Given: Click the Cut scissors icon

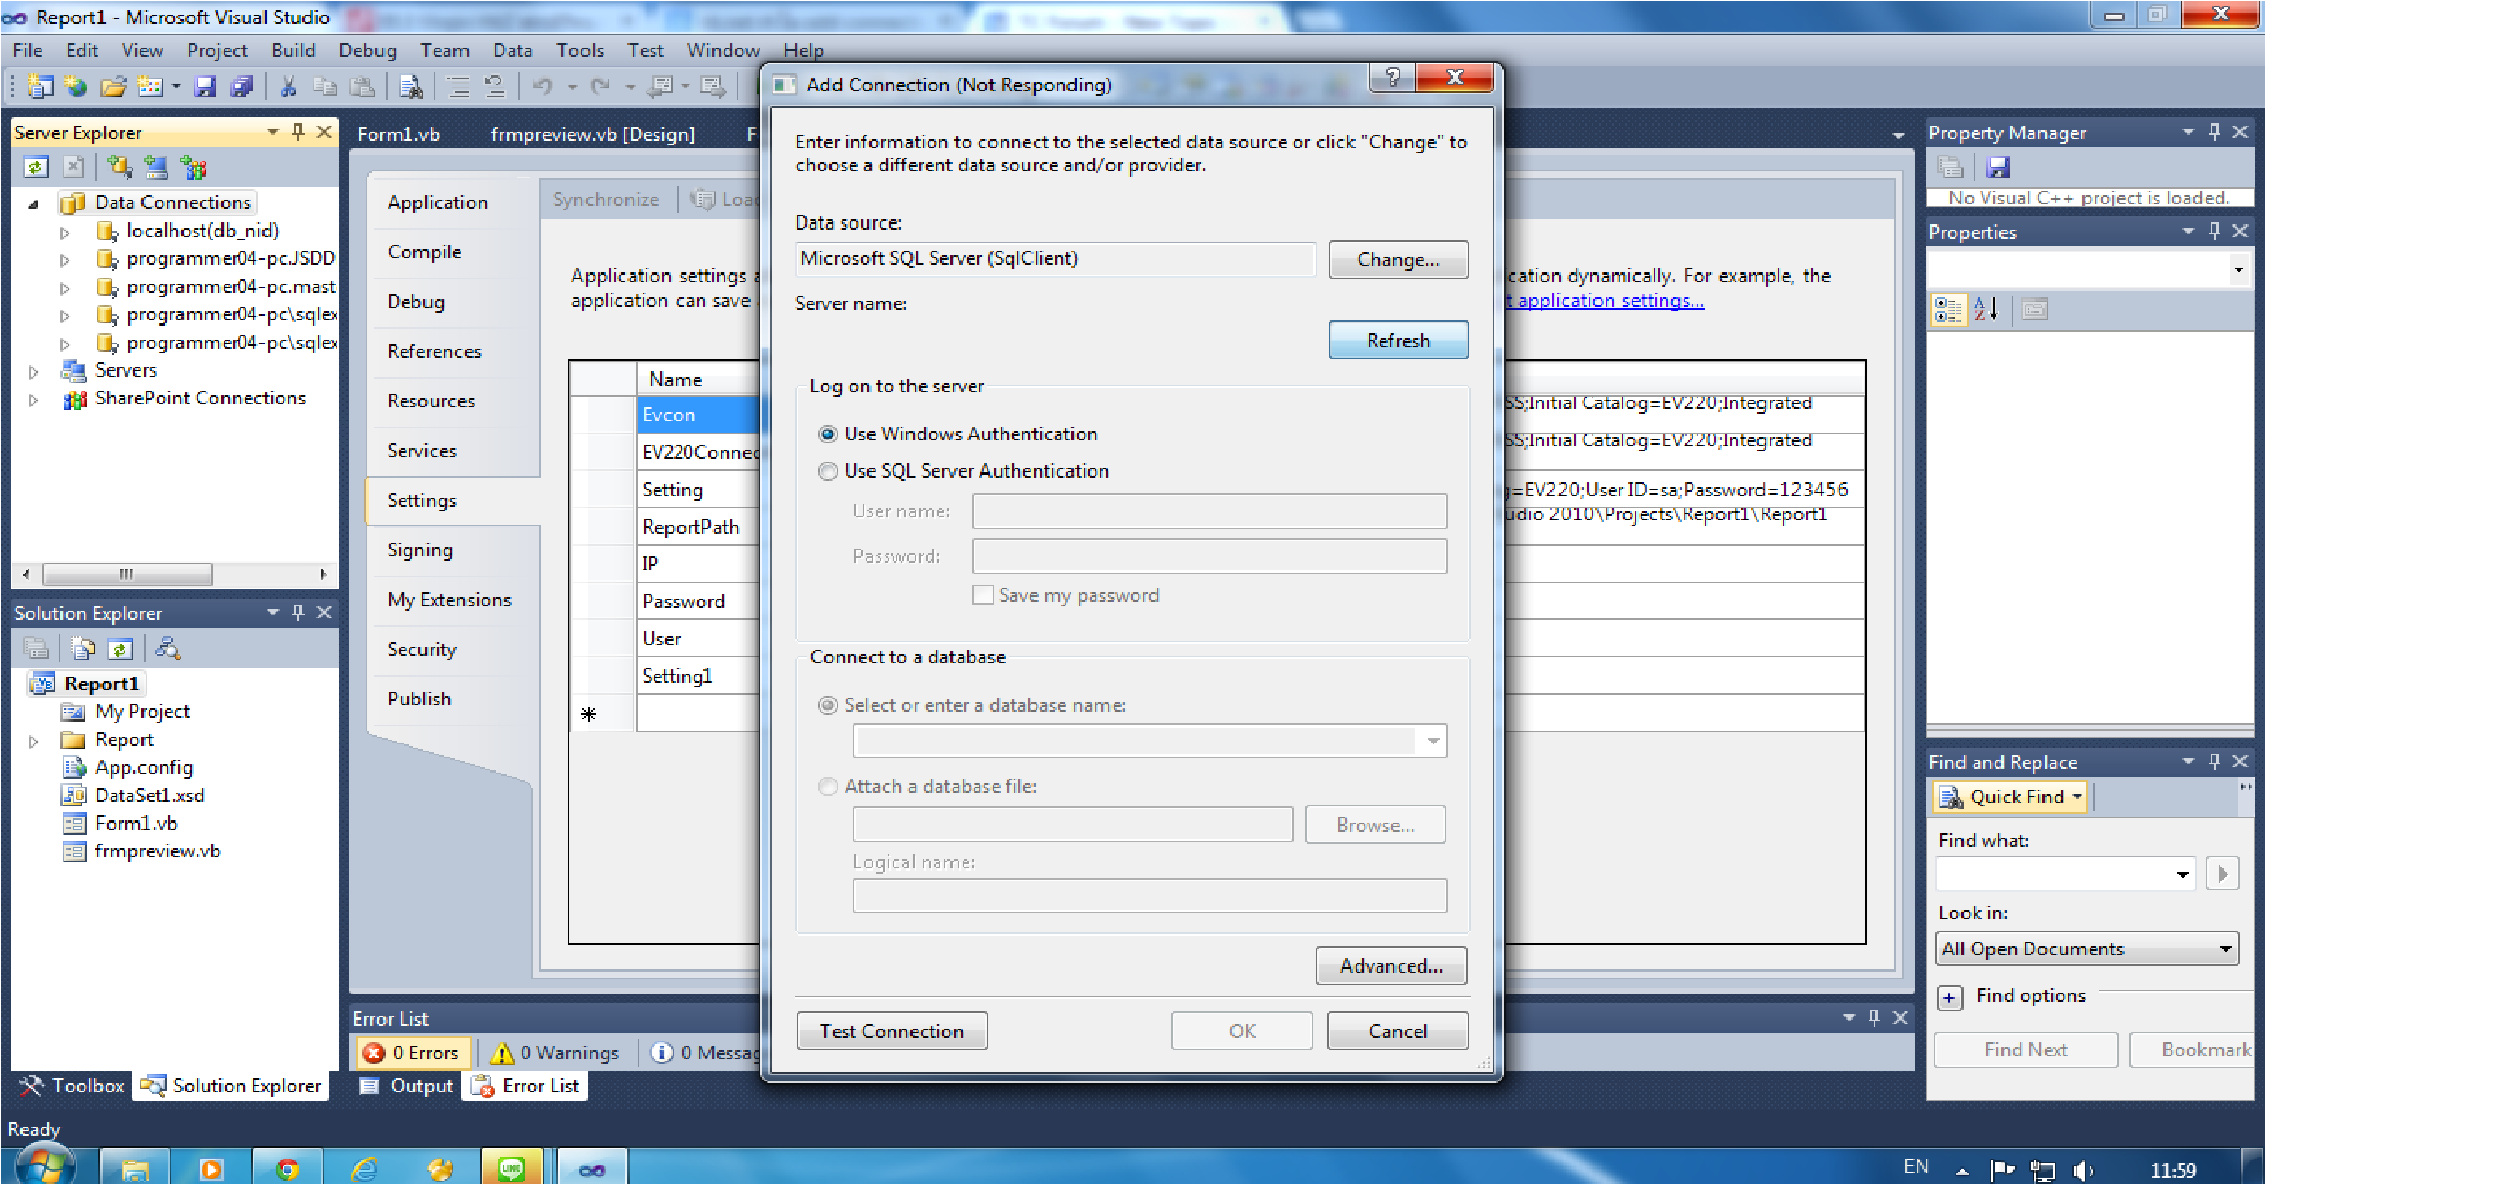Looking at the screenshot, I should click(289, 87).
